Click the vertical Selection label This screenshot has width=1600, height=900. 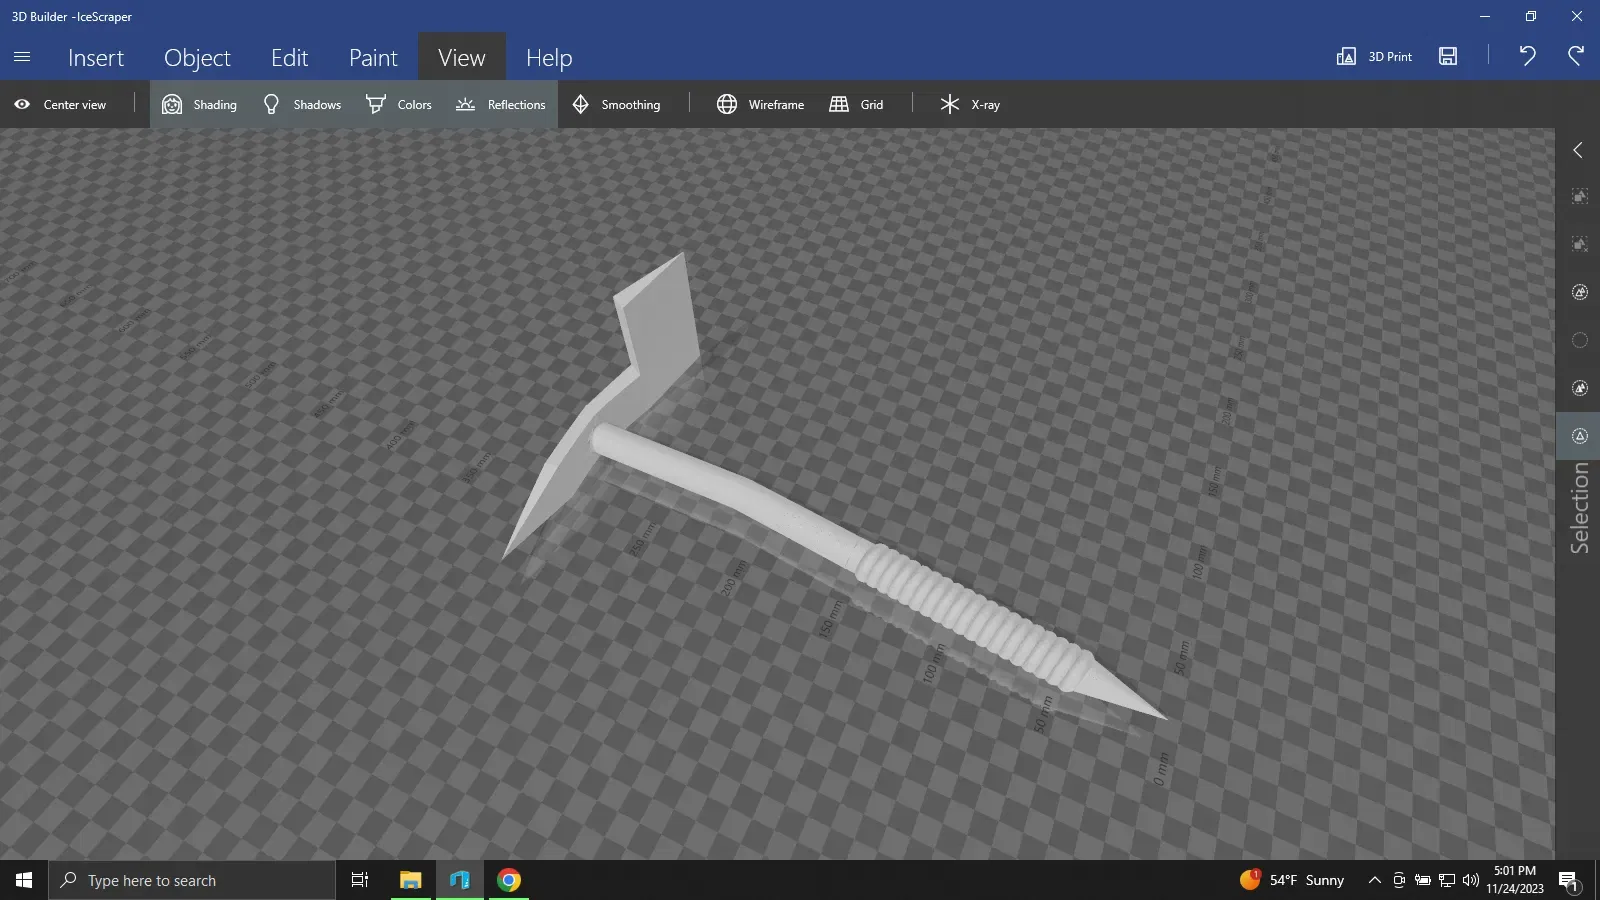tap(1580, 508)
